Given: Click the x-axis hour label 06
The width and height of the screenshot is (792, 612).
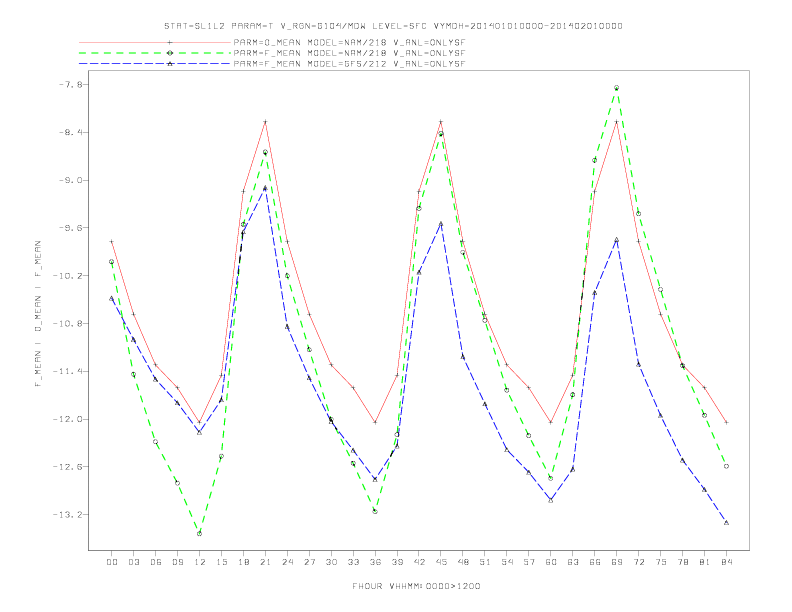Looking at the screenshot, I should (156, 562).
